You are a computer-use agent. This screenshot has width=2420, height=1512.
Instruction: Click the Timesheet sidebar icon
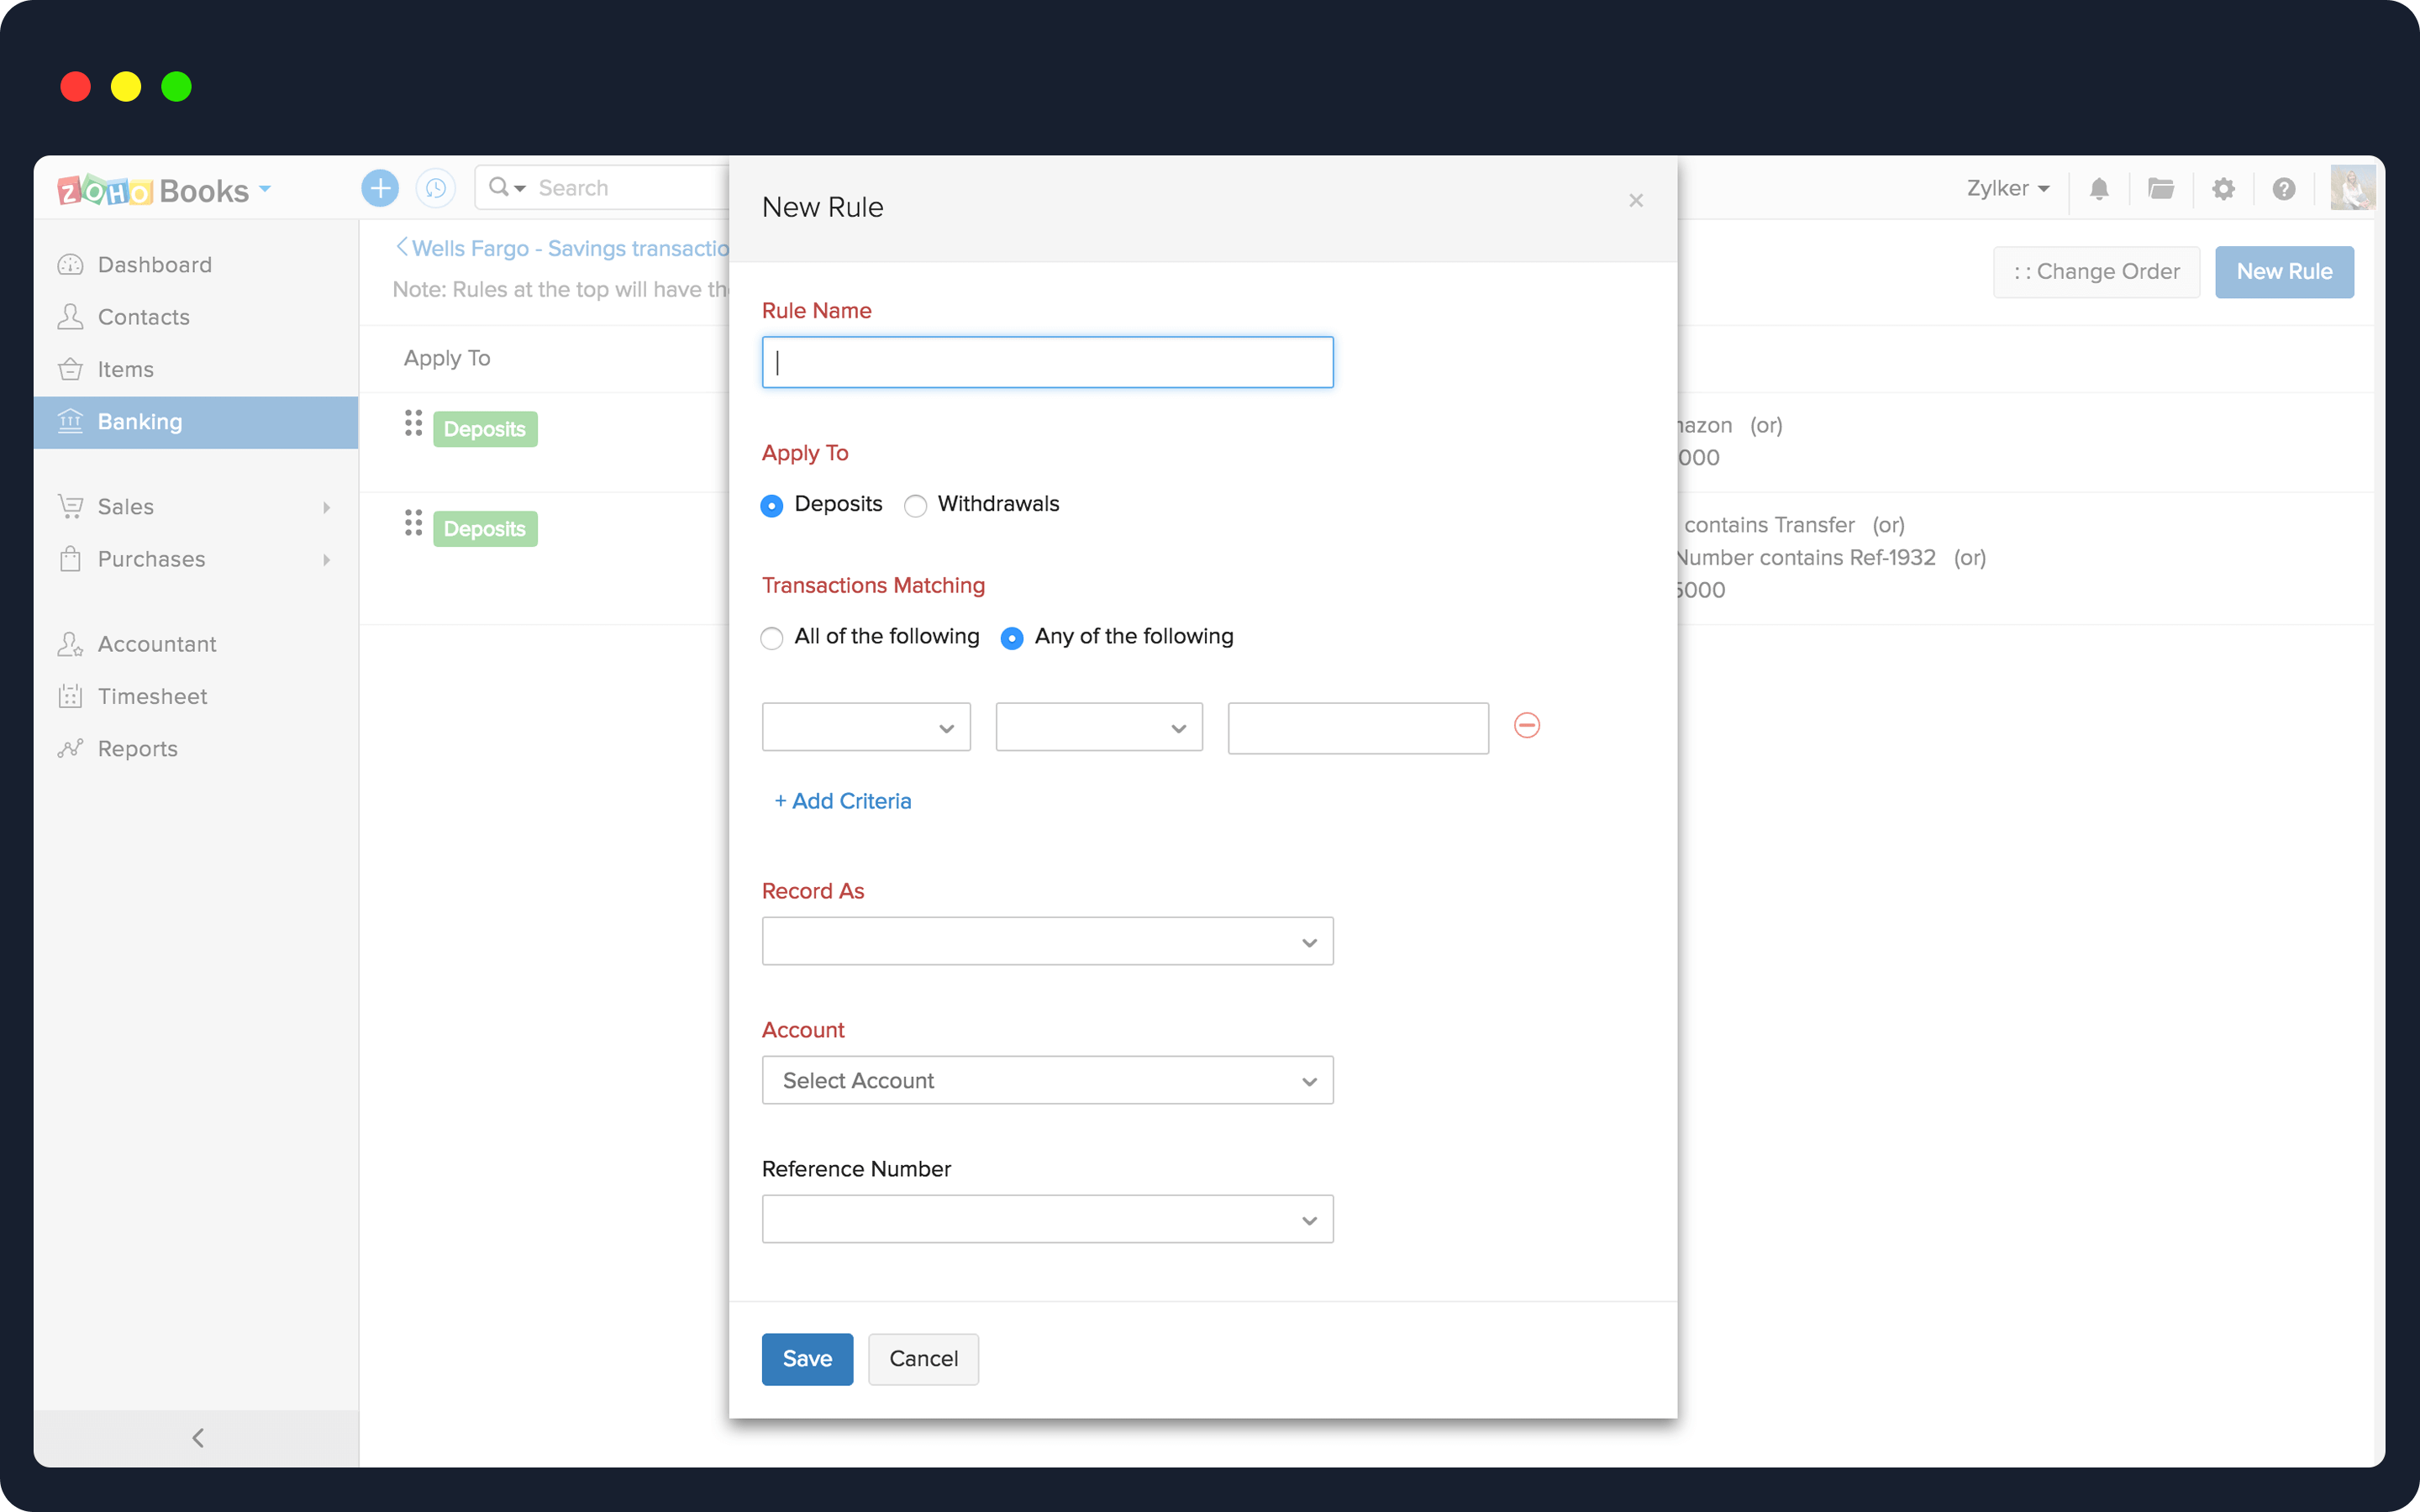tap(71, 695)
